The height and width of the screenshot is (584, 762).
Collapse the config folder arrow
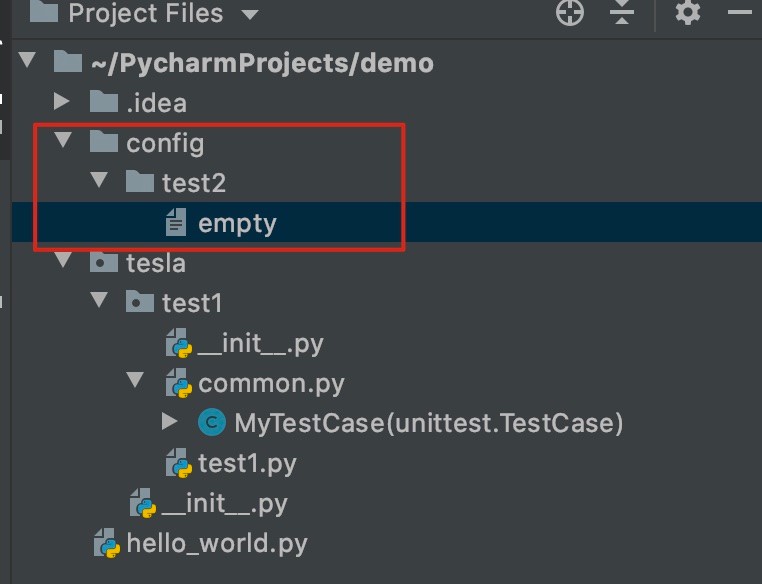click(x=63, y=140)
